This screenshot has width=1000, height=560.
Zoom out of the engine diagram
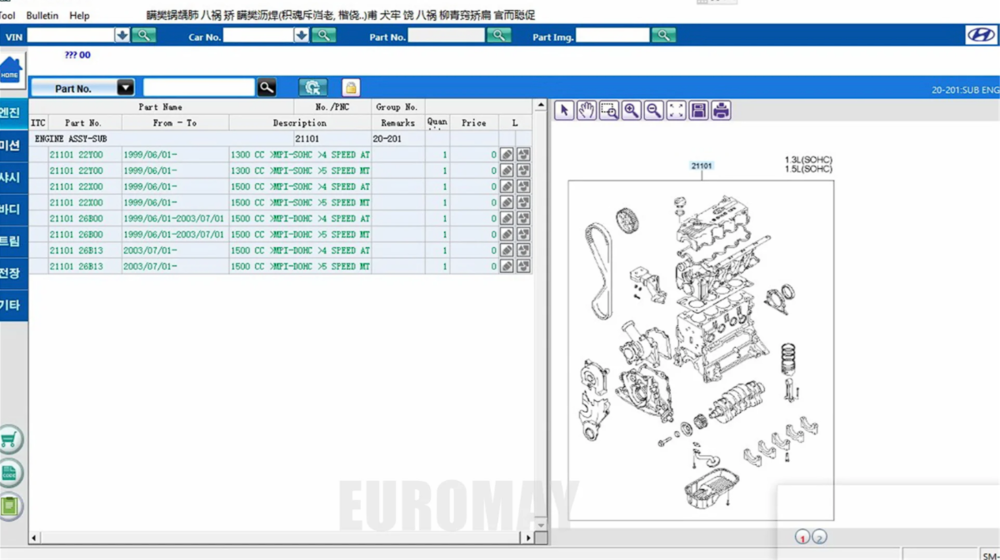(x=653, y=110)
